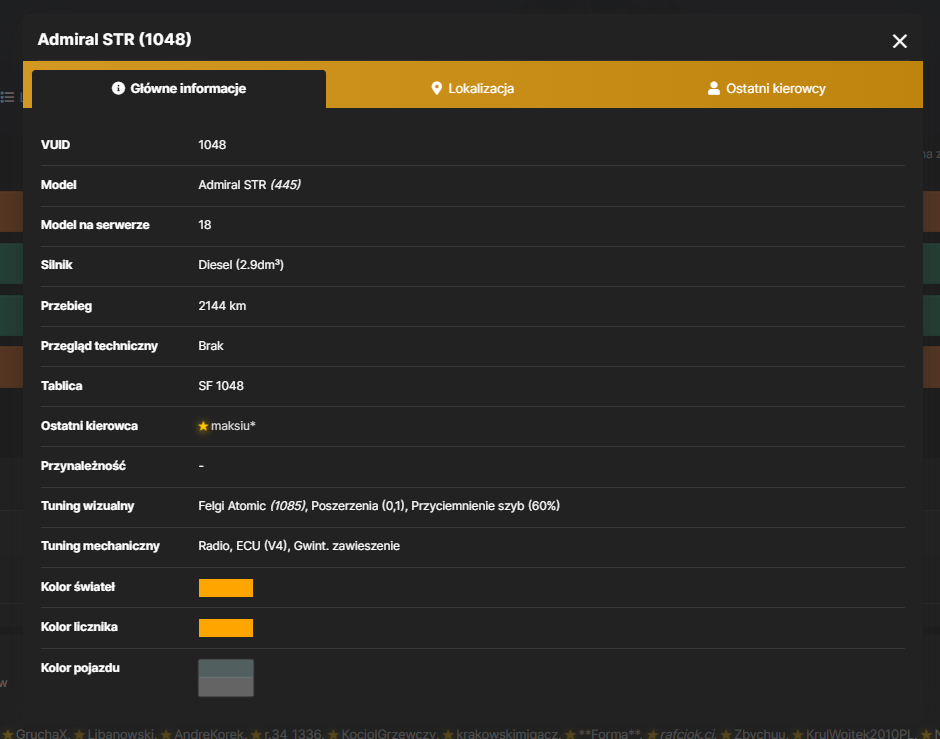Click the Felgi Atomic (1085) tuning entry

point(252,506)
